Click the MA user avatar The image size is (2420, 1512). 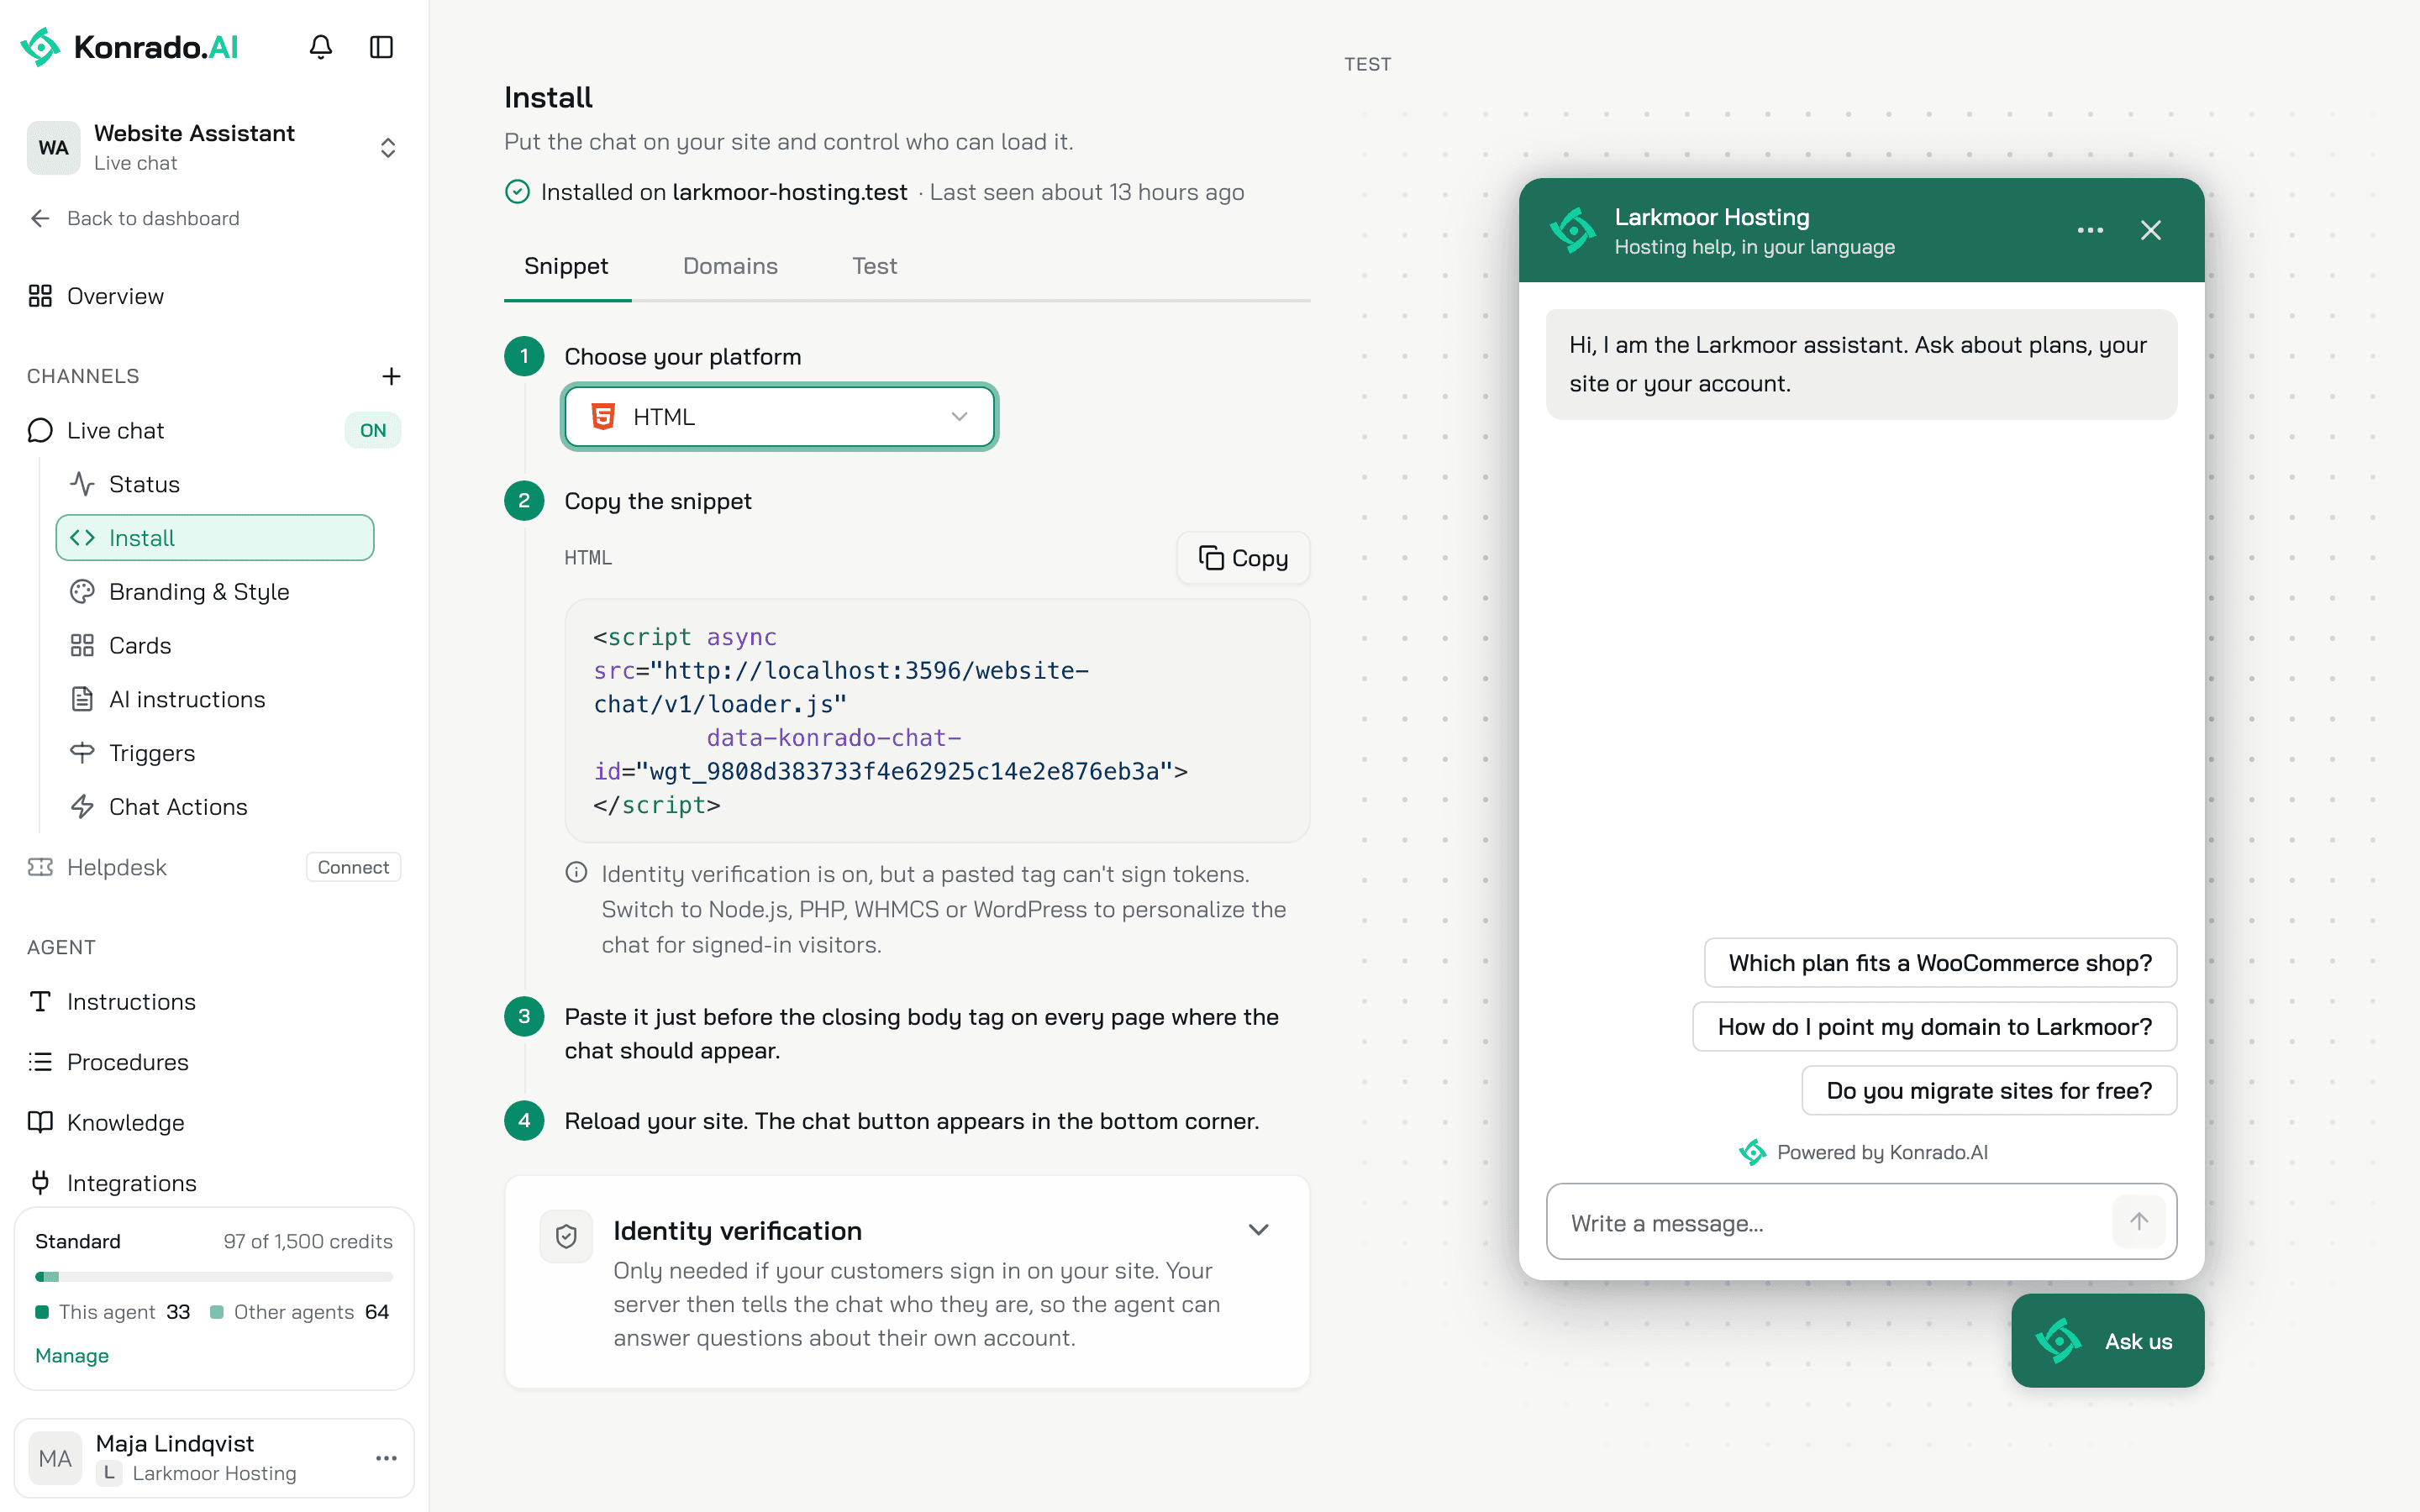click(x=55, y=1459)
